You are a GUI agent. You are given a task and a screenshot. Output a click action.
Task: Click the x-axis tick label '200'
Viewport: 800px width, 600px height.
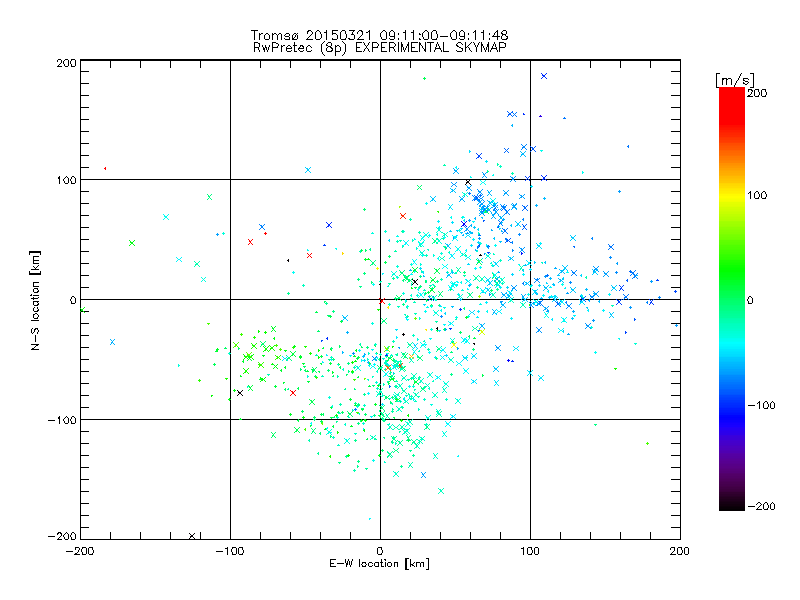point(680,552)
